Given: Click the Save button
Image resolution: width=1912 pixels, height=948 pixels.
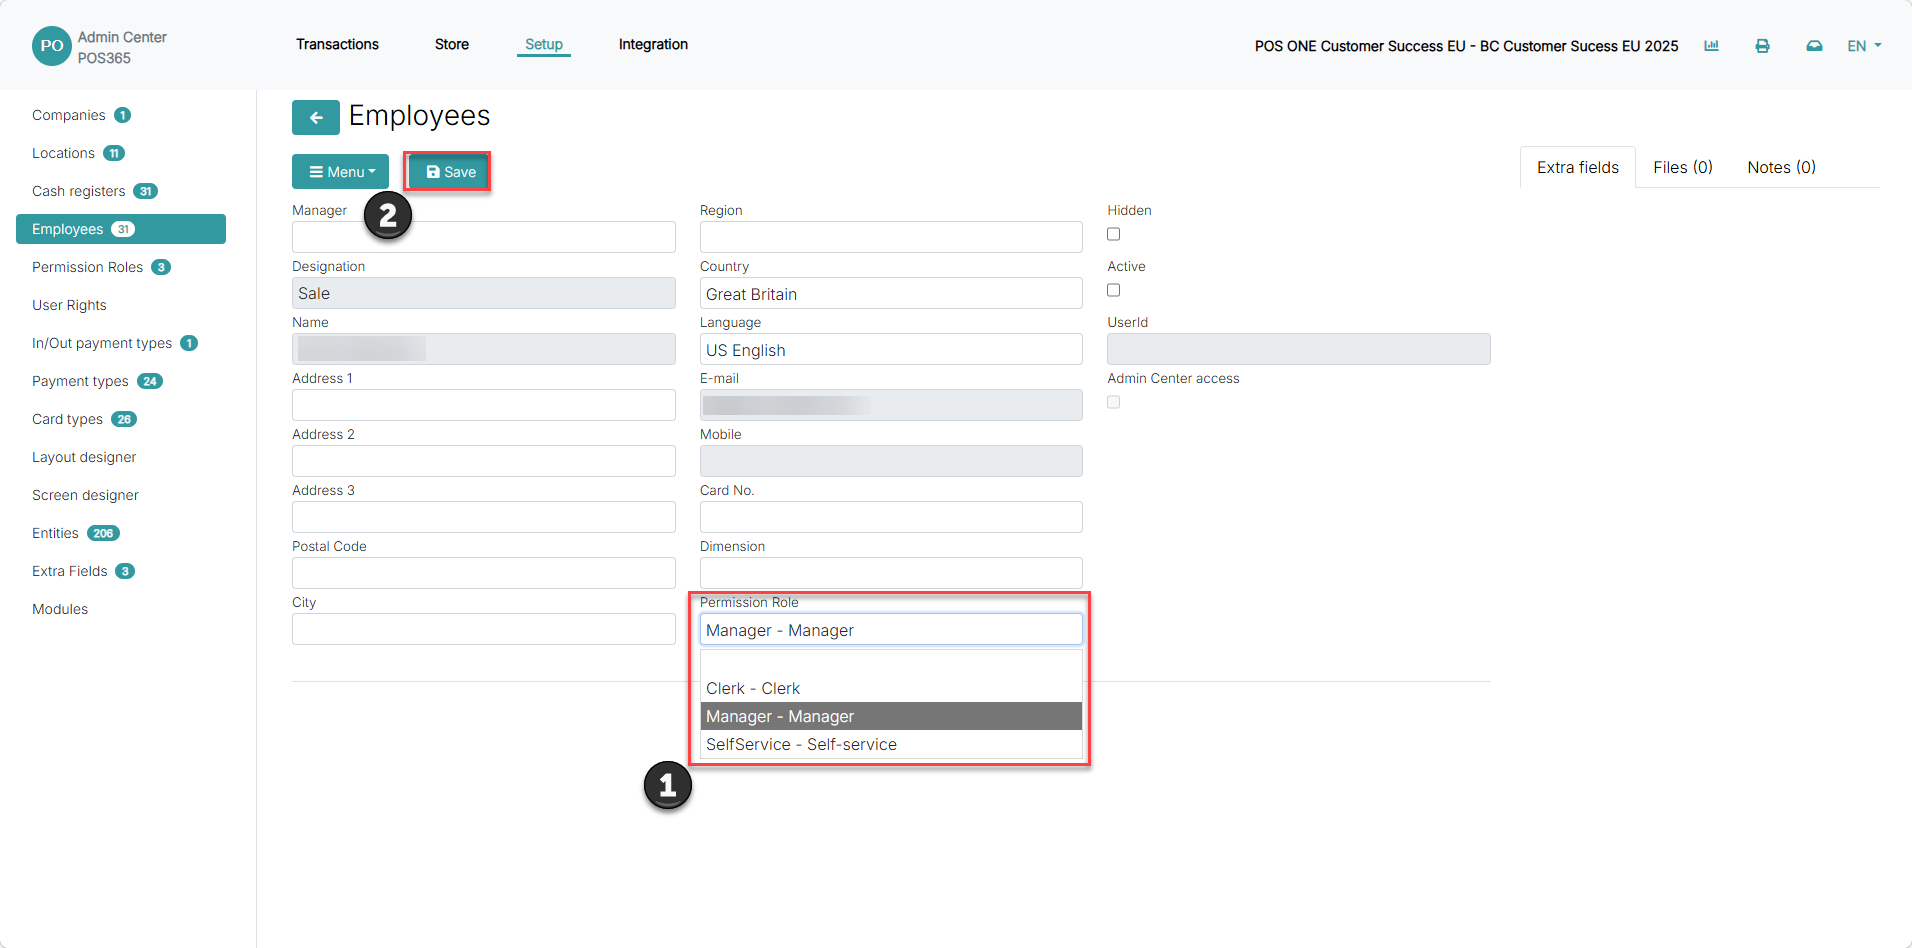Looking at the screenshot, I should pyautogui.click(x=449, y=172).
